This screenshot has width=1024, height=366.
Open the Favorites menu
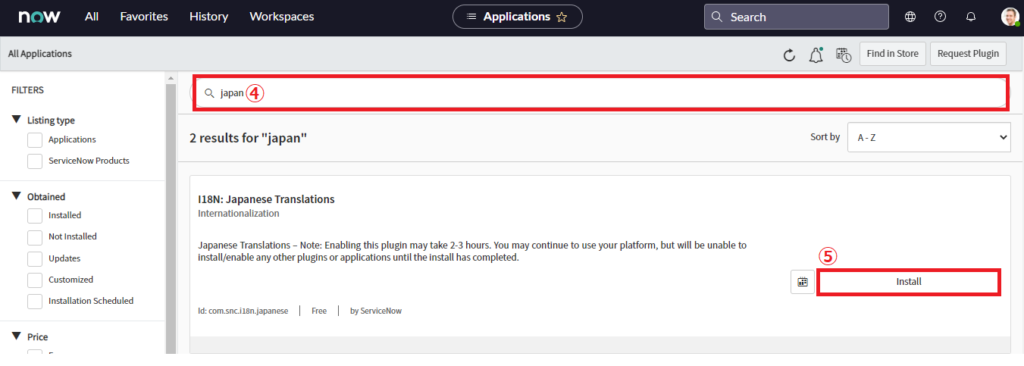tap(144, 17)
